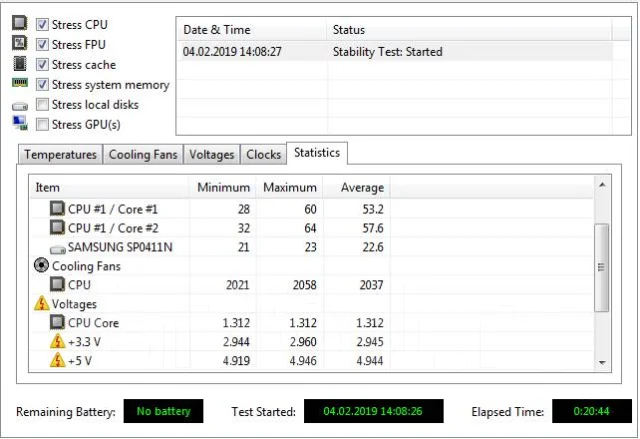The height and width of the screenshot is (439, 640).
Task: Select the +3.3 V row label
Action: coord(84,342)
